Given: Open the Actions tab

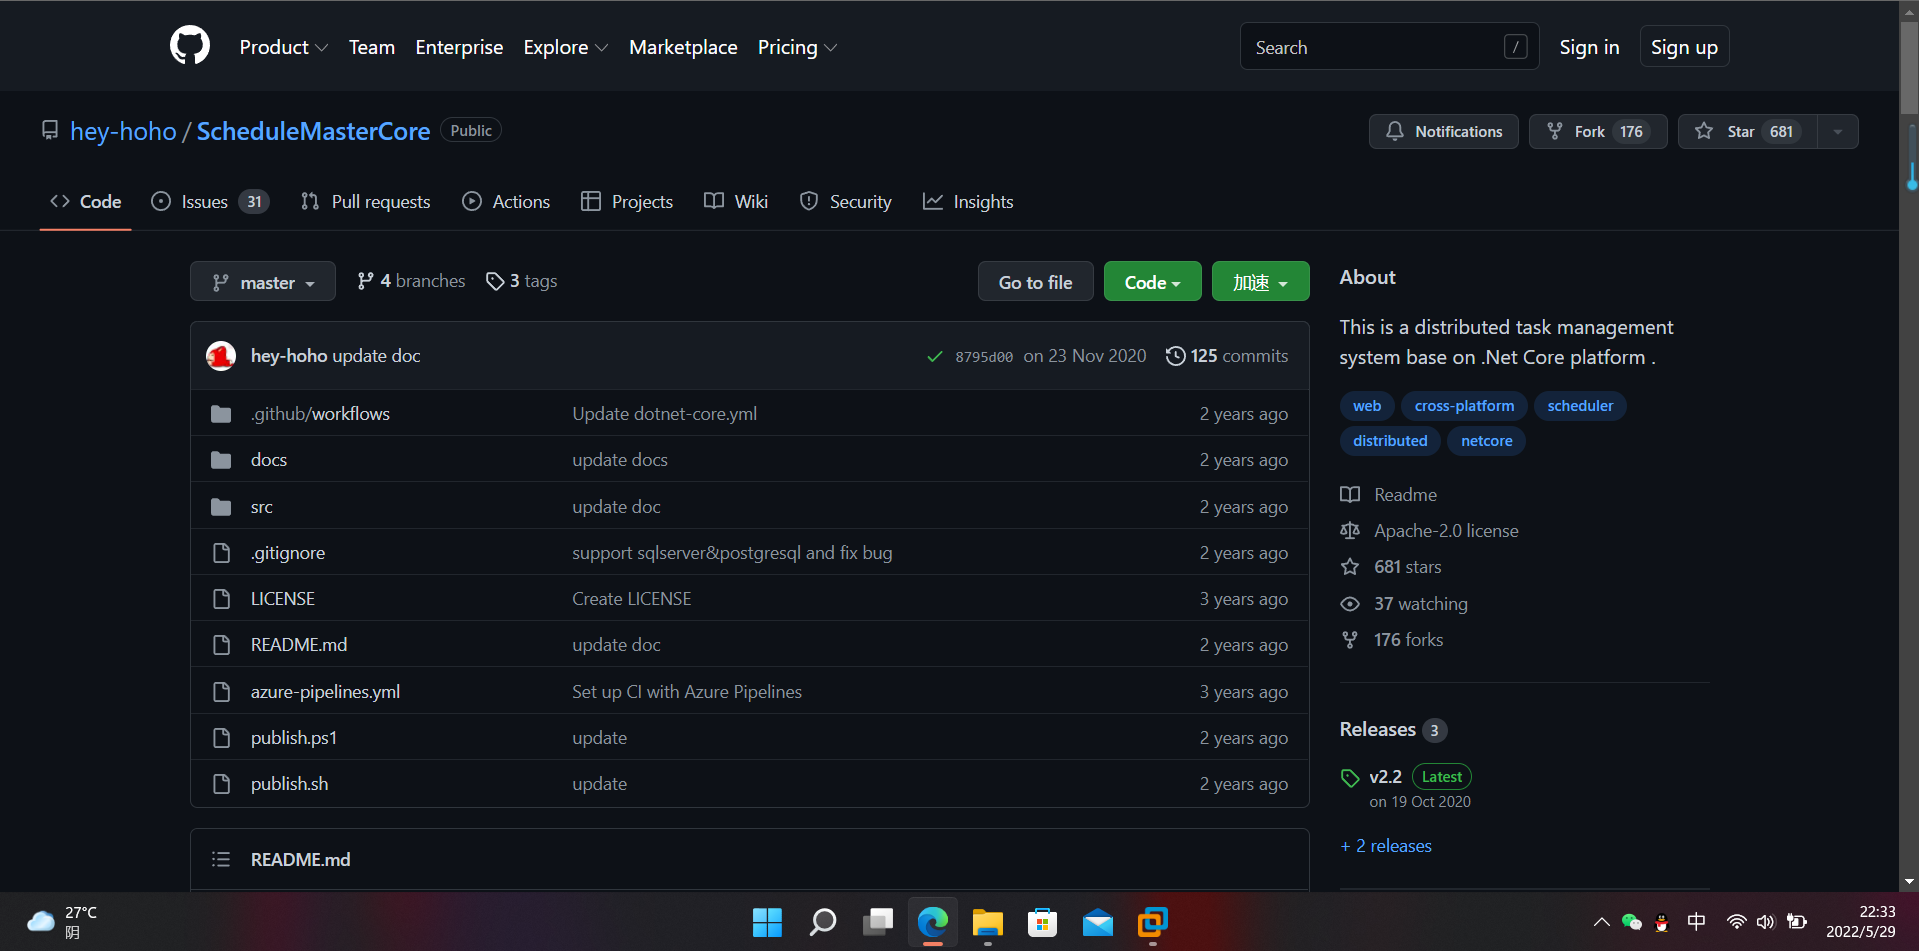Looking at the screenshot, I should tap(506, 202).
